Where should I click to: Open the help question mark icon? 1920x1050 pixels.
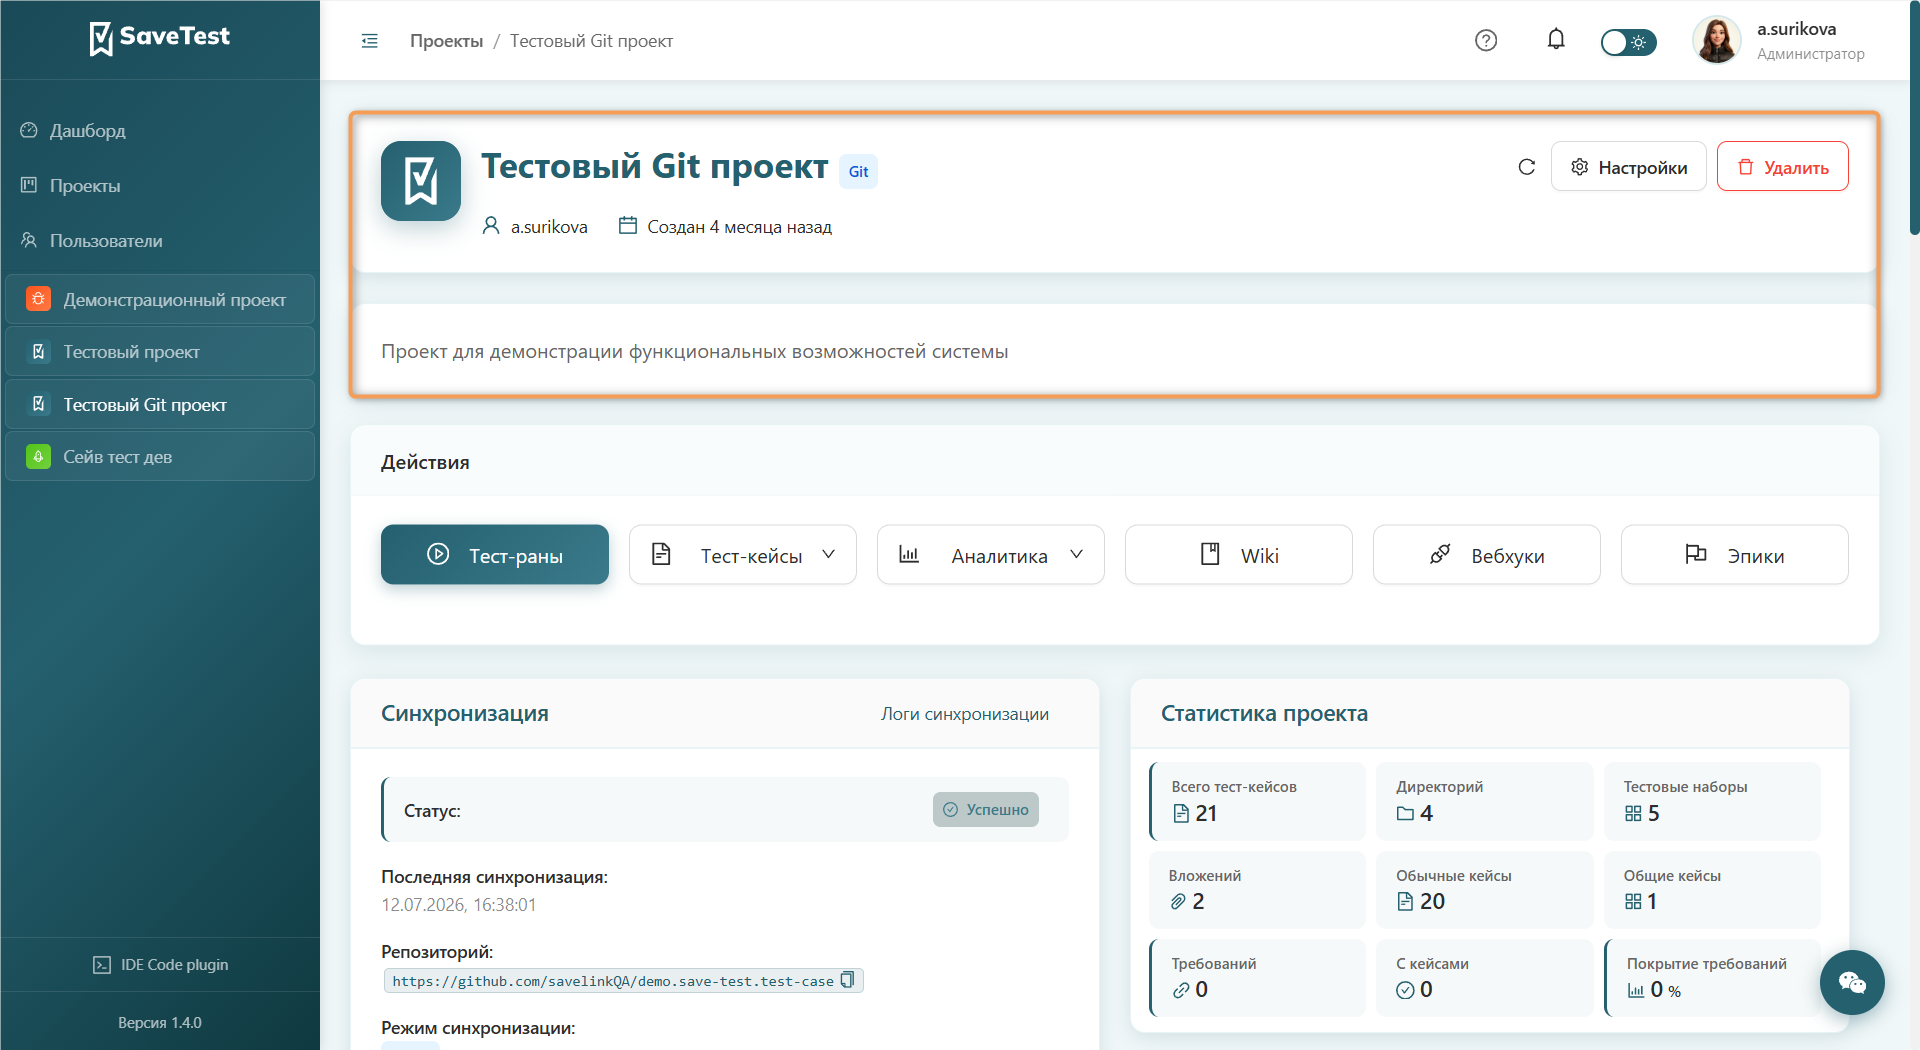1486,40
